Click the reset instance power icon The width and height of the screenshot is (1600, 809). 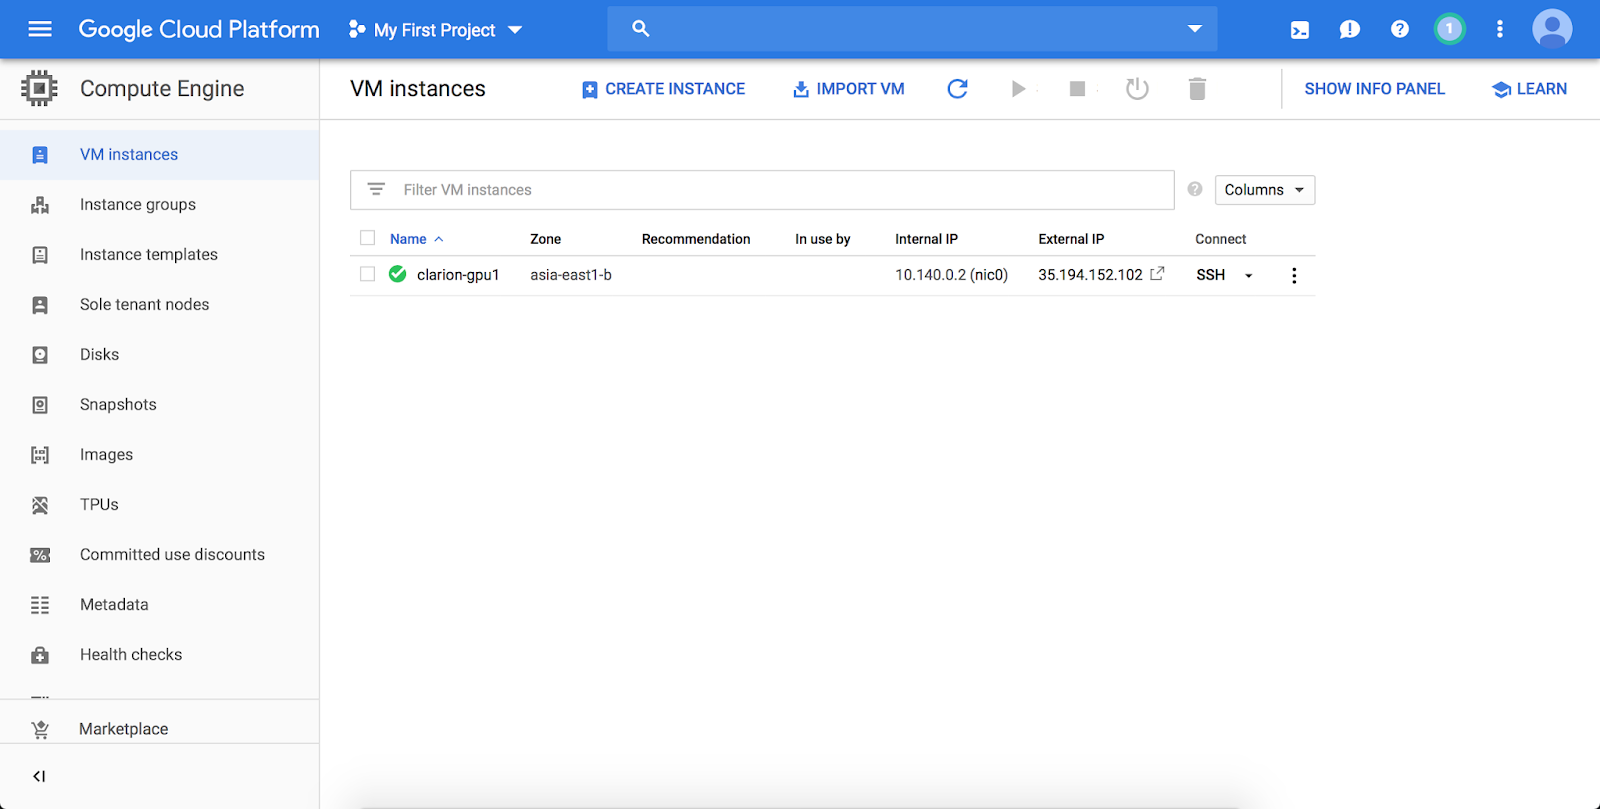point(1137,89)
